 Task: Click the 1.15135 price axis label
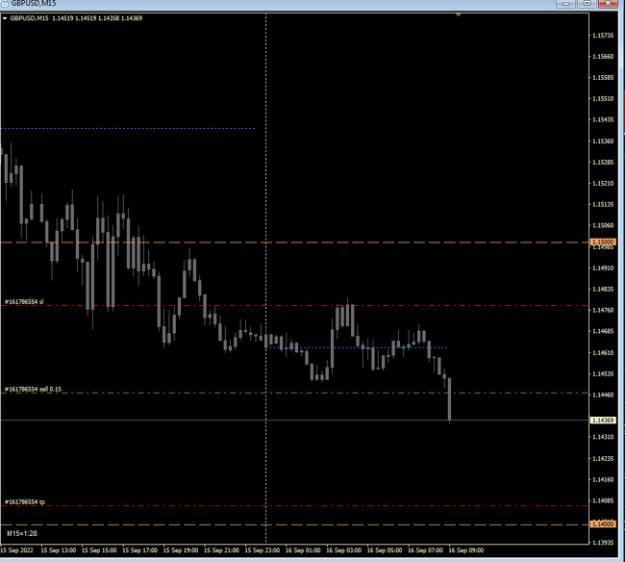[x=603, y=205]
